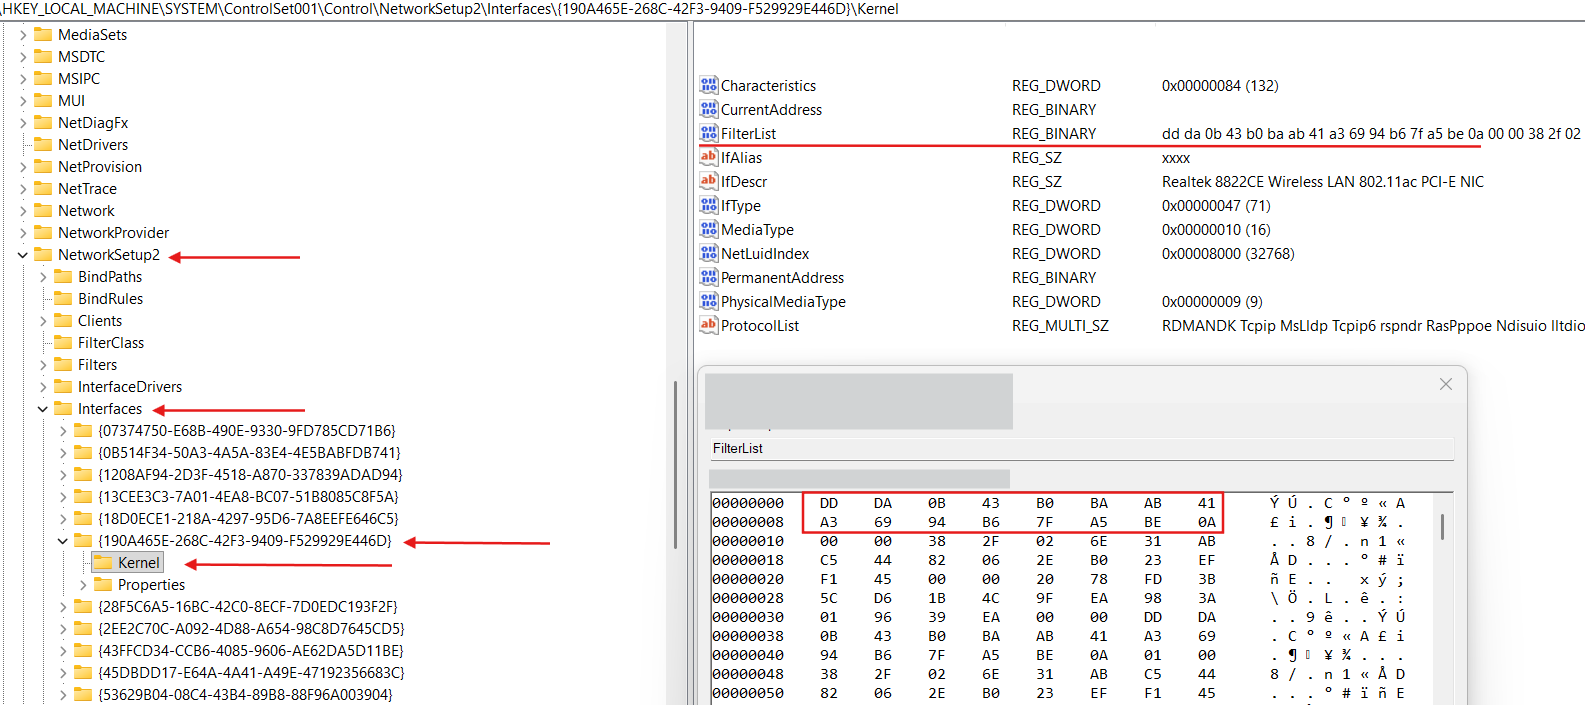Collapse the NetworkSetup2 tree node
Screen dimensions: 1585x705
pyautogui.click(x=23, y=255)
